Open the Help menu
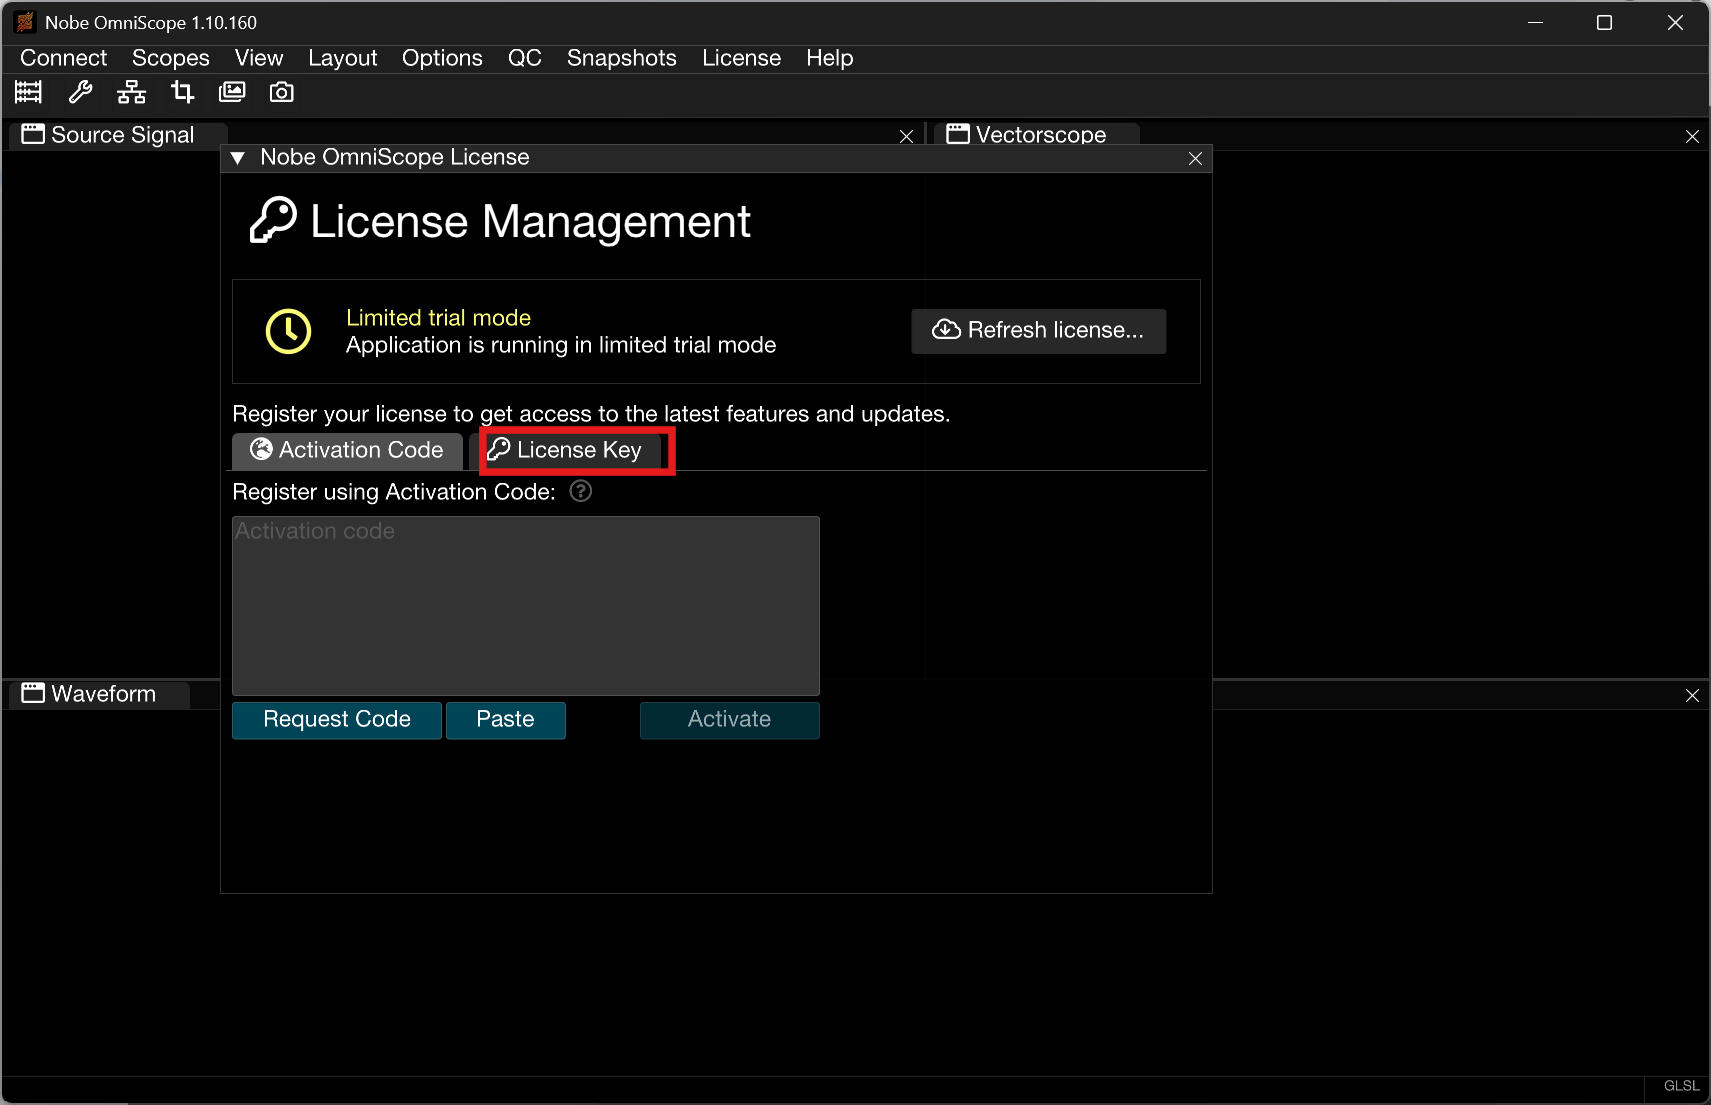This screenshot has width=1711, height=1105. pyautogui.click(x=830, y=58)
